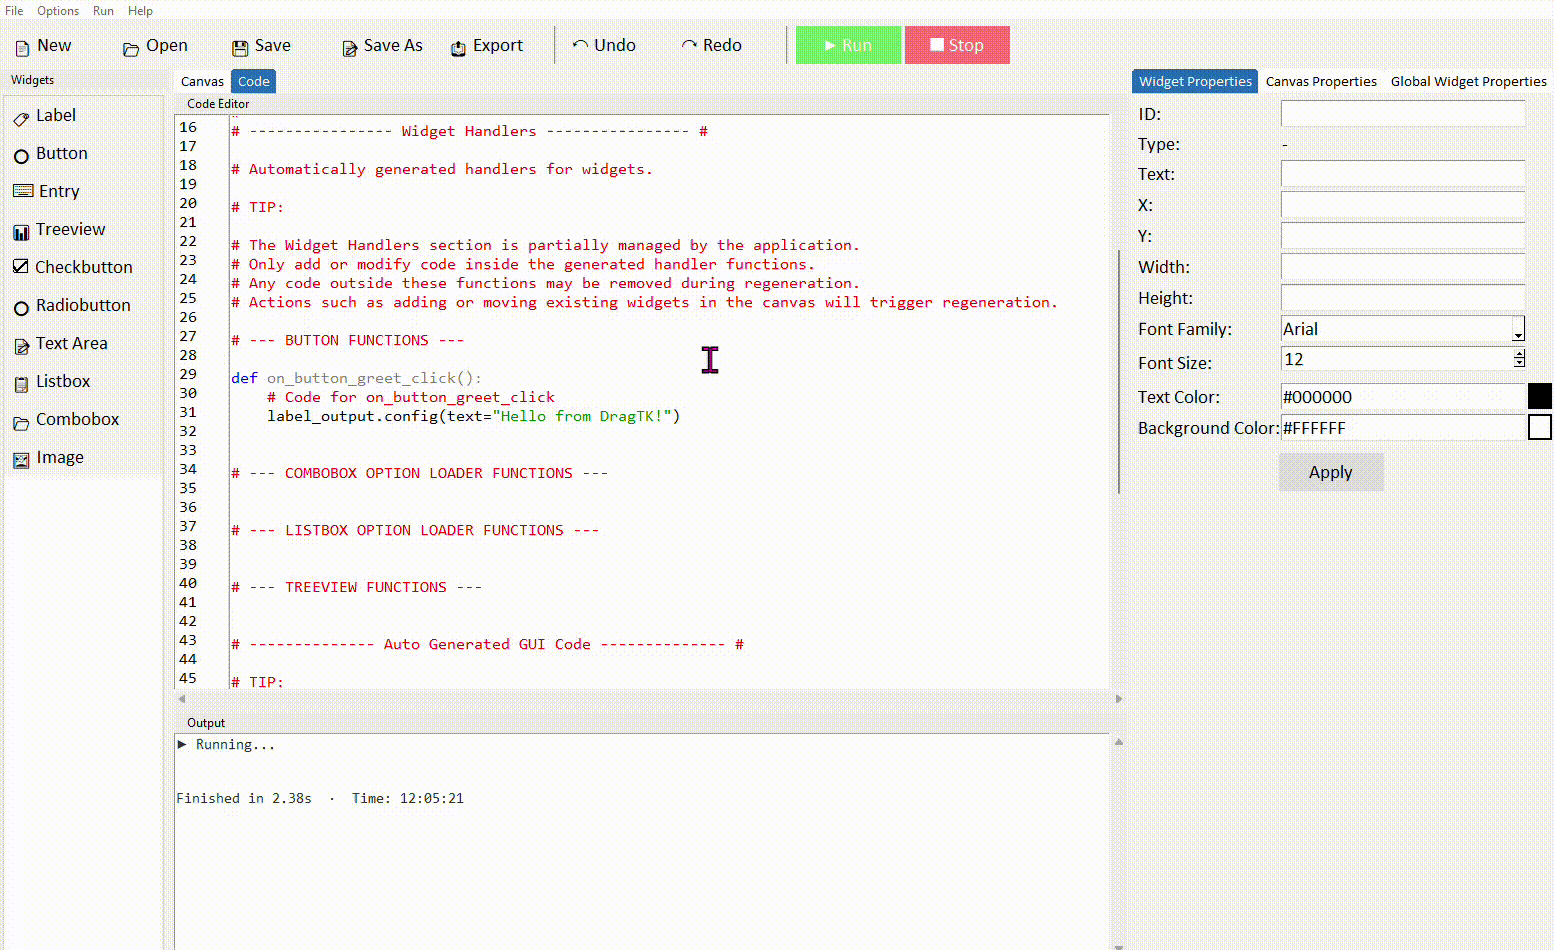The image size is (1554, 950).
Task: Select the Checkbutton widget from palette
Action: point(72,267)
